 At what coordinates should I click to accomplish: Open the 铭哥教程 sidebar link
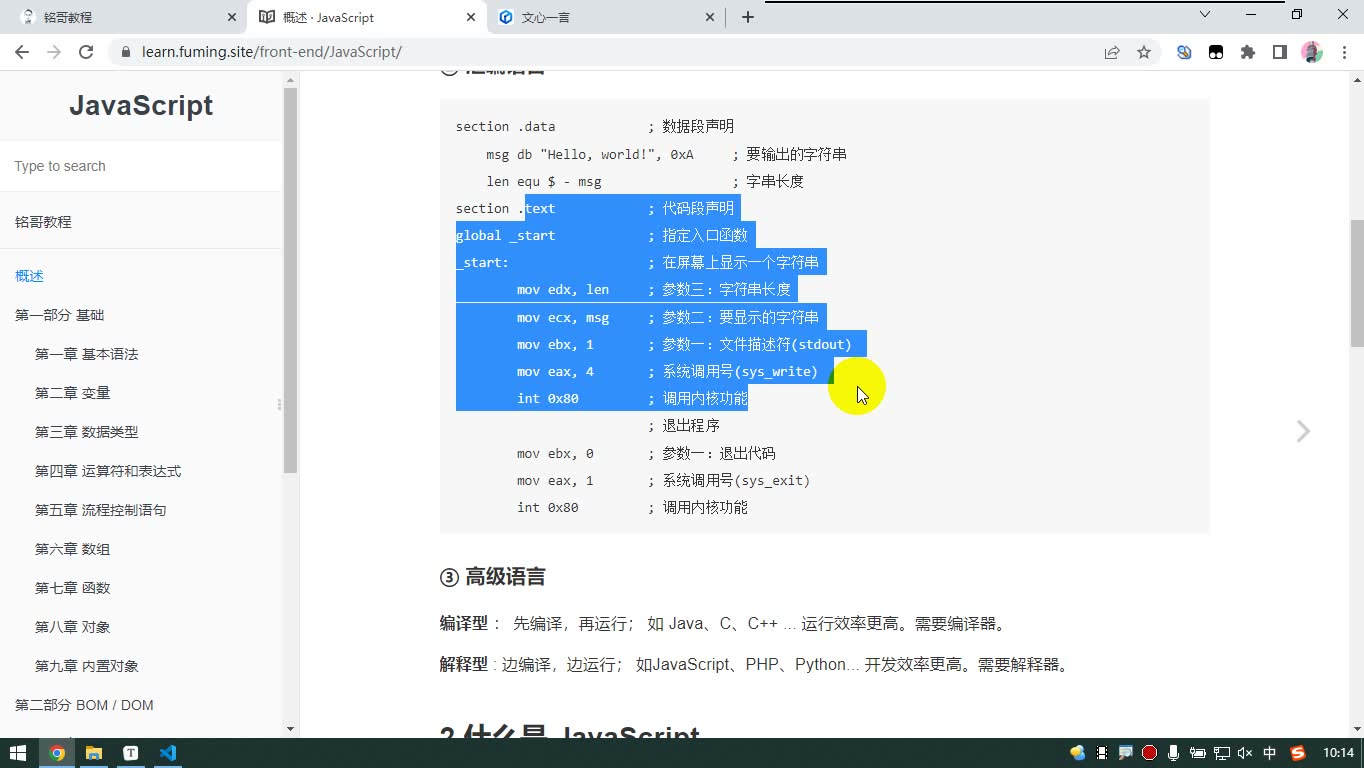(43, 222)
